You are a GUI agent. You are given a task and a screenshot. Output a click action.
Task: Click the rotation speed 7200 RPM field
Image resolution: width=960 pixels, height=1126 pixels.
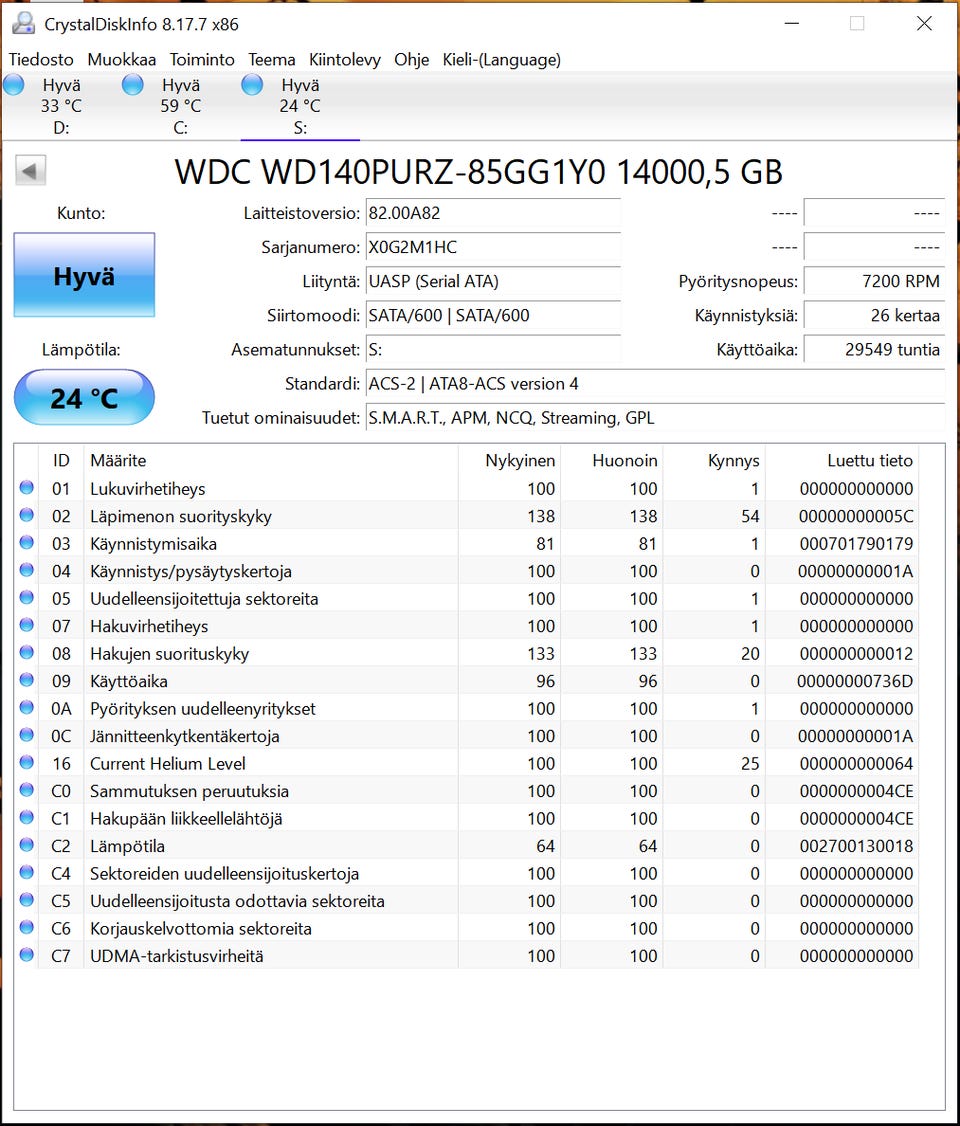pyautogui.click(x=874, y=282)
